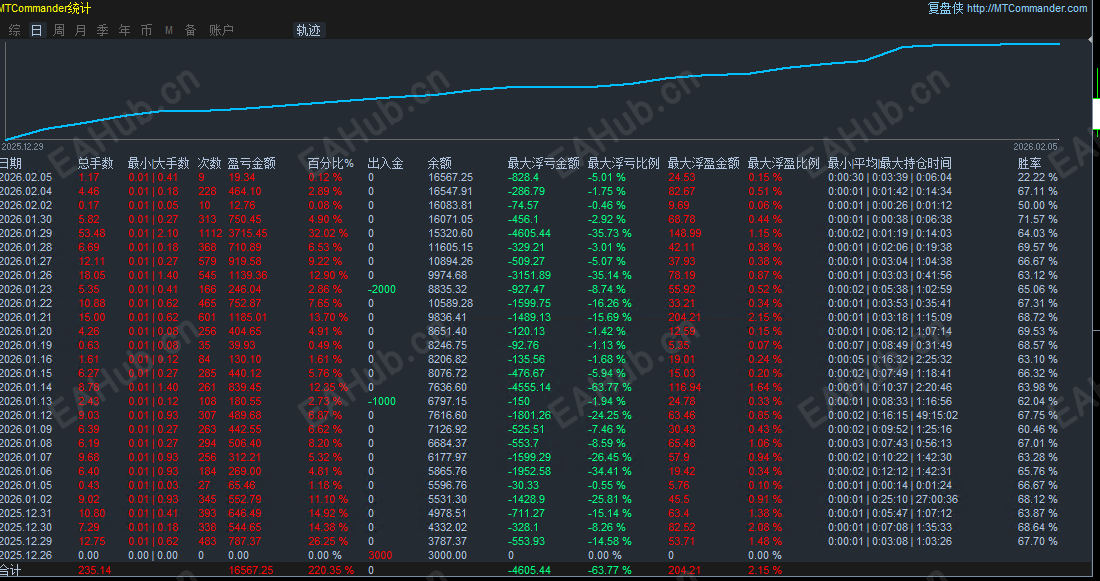
Task: Open the 月 monthly statistics tab
Action: tap(81, 30)
